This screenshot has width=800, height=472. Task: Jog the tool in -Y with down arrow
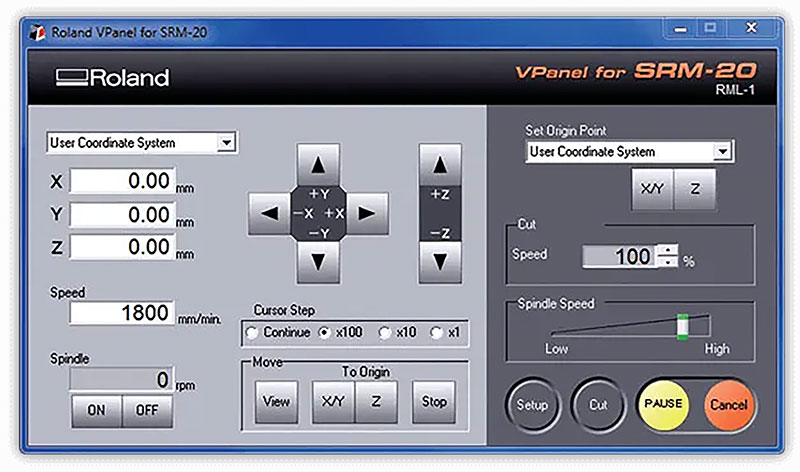pyautogui.click(x=318, y=262)
